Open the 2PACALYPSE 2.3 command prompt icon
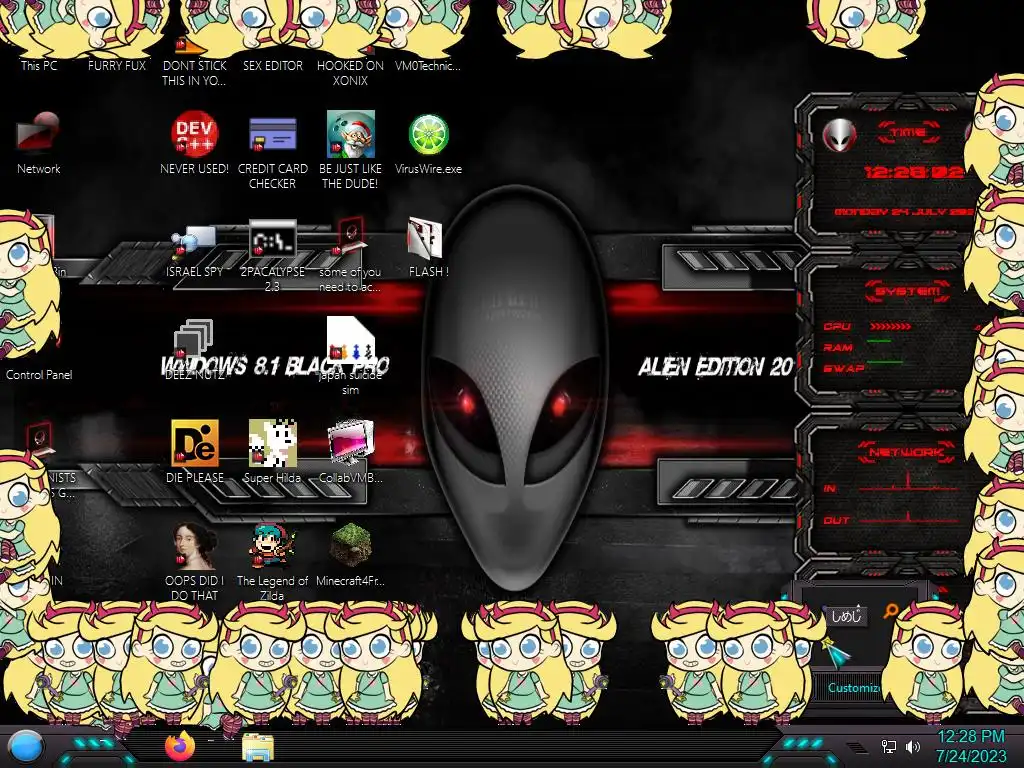 tap(272, 238)
